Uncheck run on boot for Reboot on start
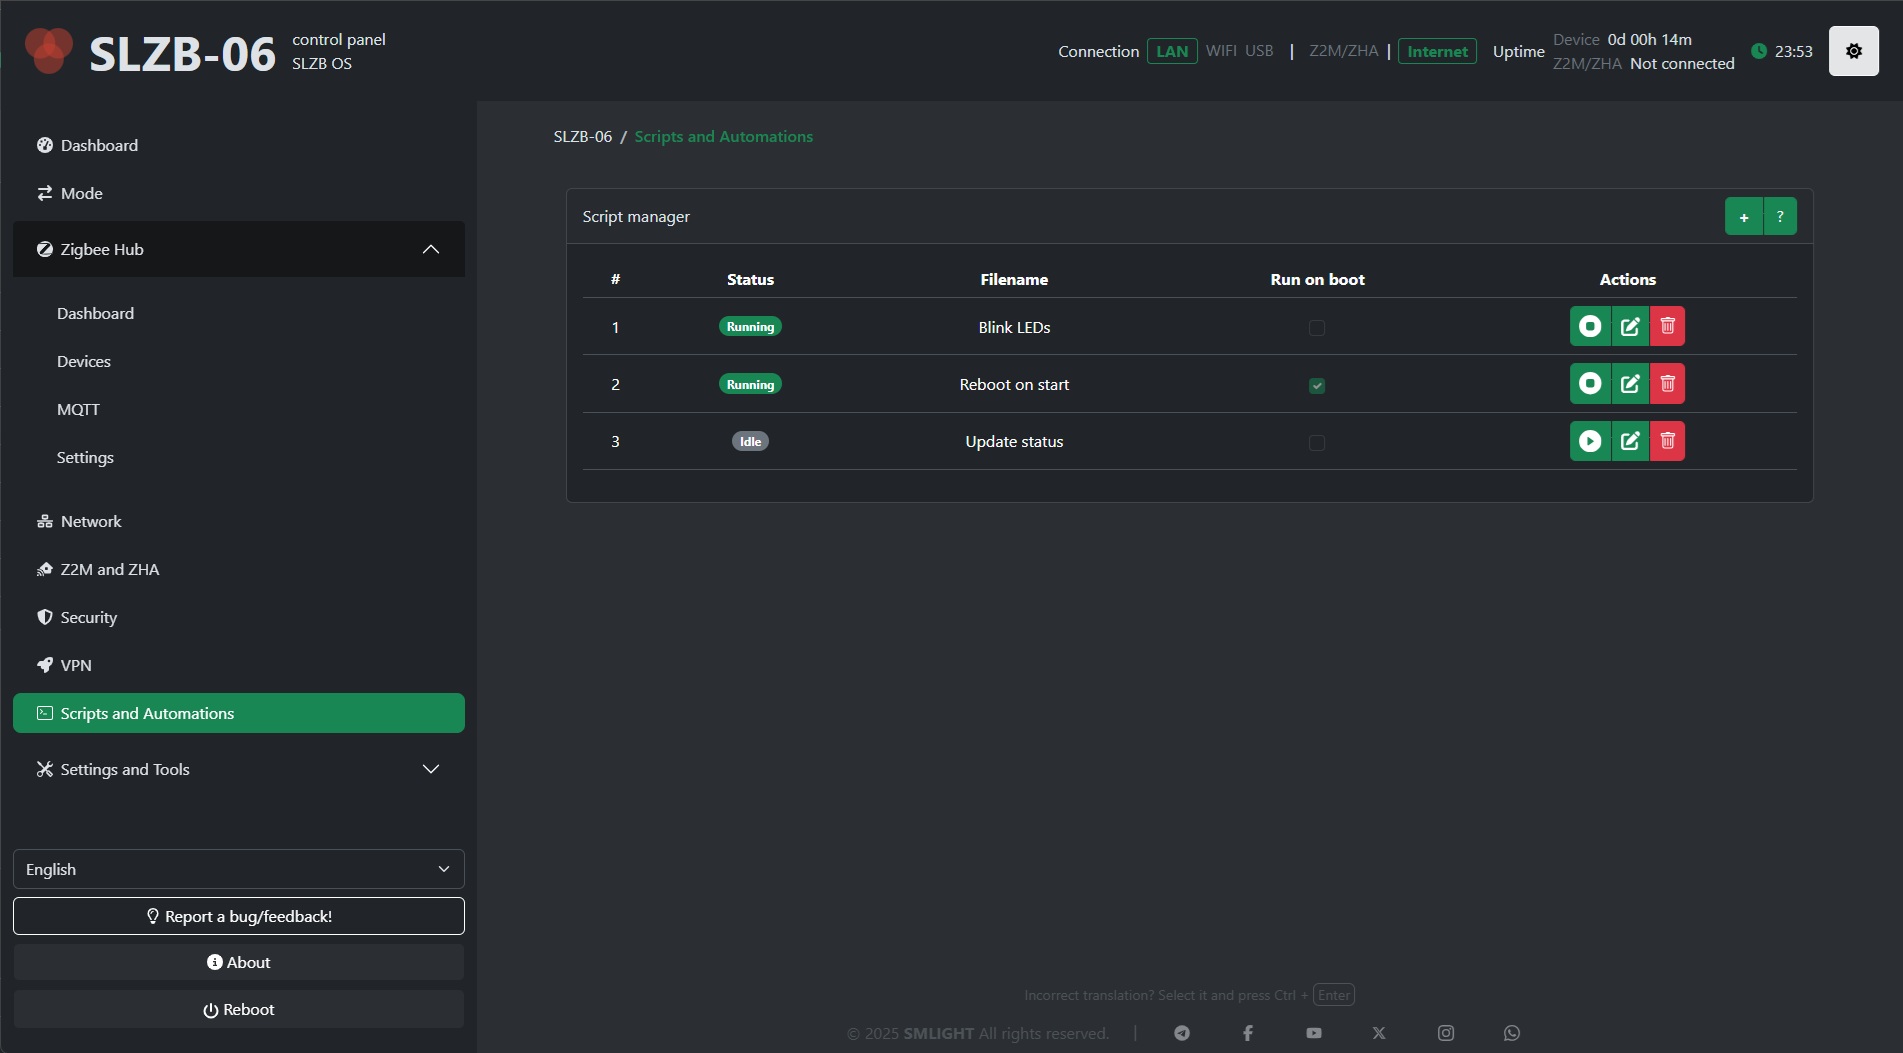The width and height of the screenshot is (1903, 1053). (x=1317, y=386)
